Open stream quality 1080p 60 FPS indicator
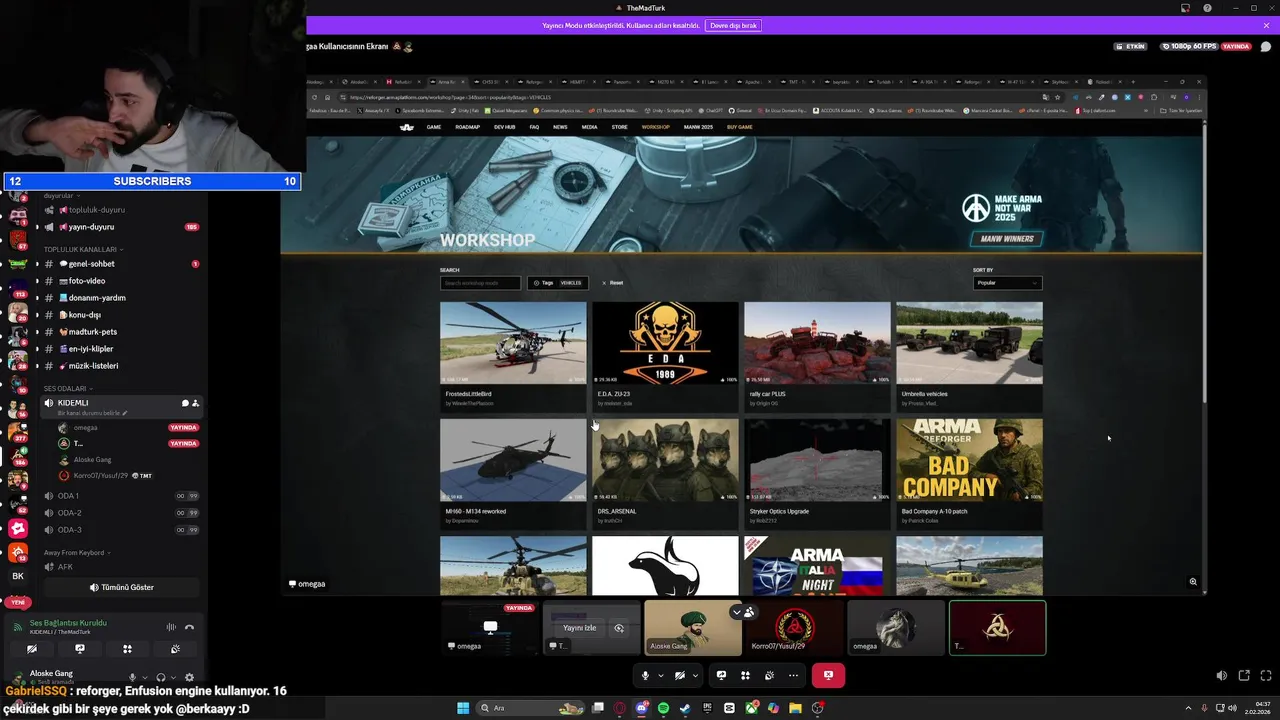 coord(1191,46)
